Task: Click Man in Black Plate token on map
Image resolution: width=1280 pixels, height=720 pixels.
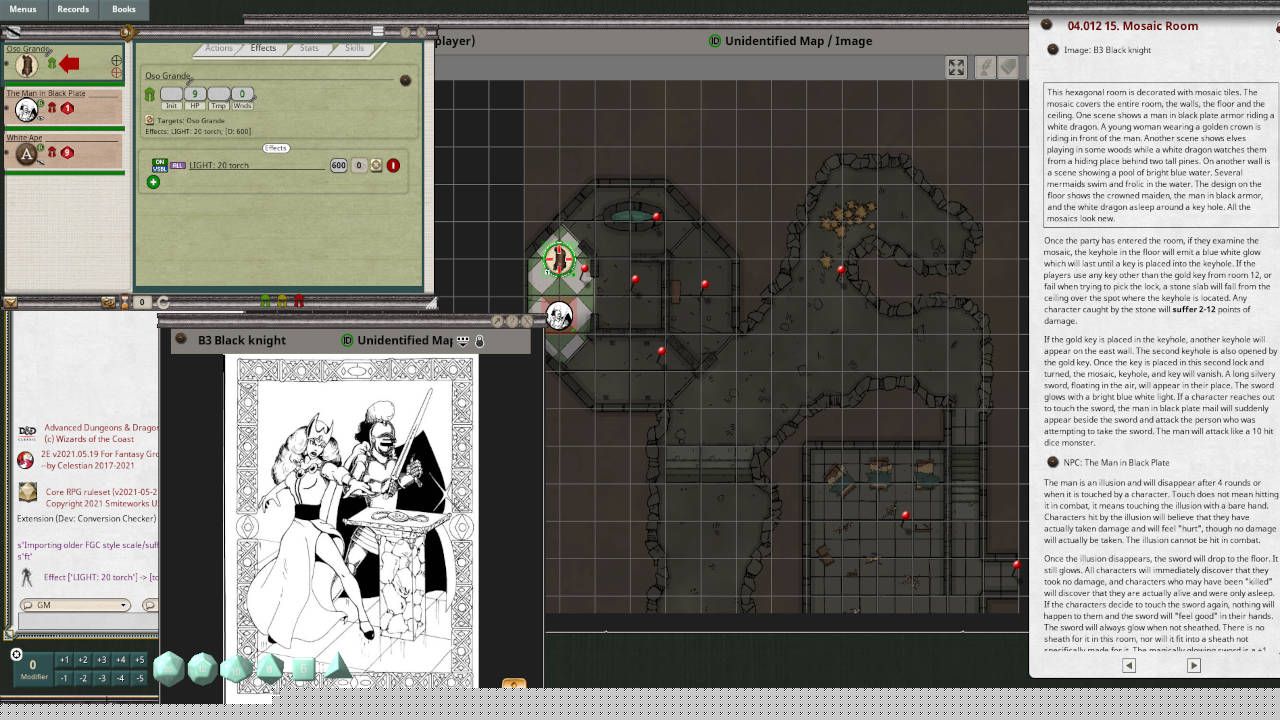Action: (559, 316)
